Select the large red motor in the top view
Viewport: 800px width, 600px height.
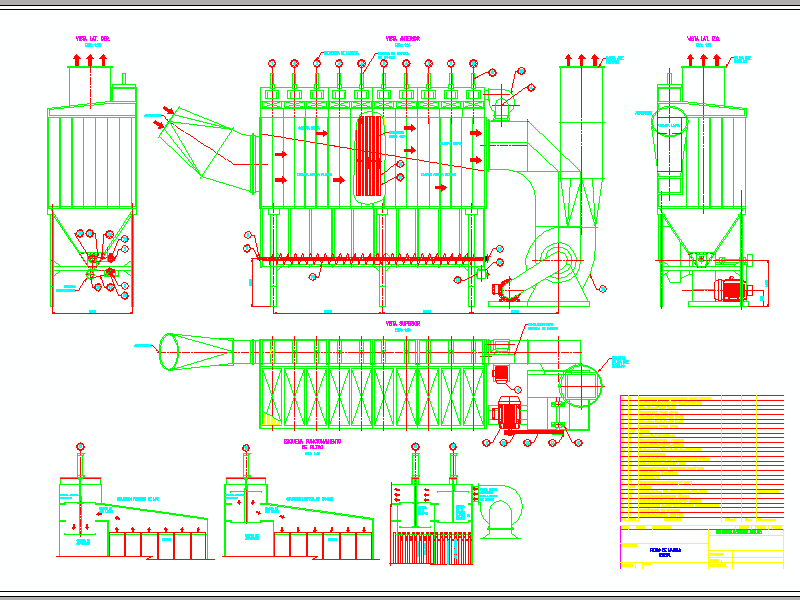507,412
